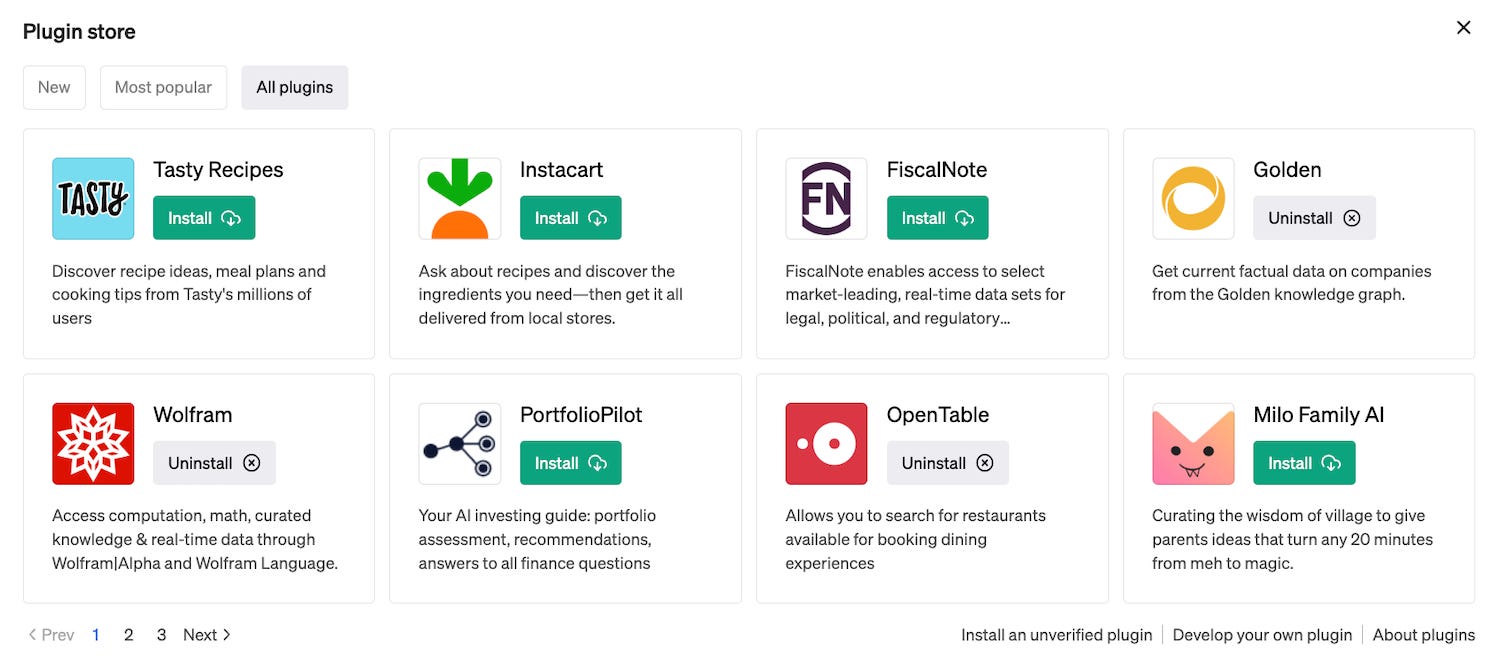
Task: Uninstall the Wolfram plugin
Action: (x=214, y=462)
